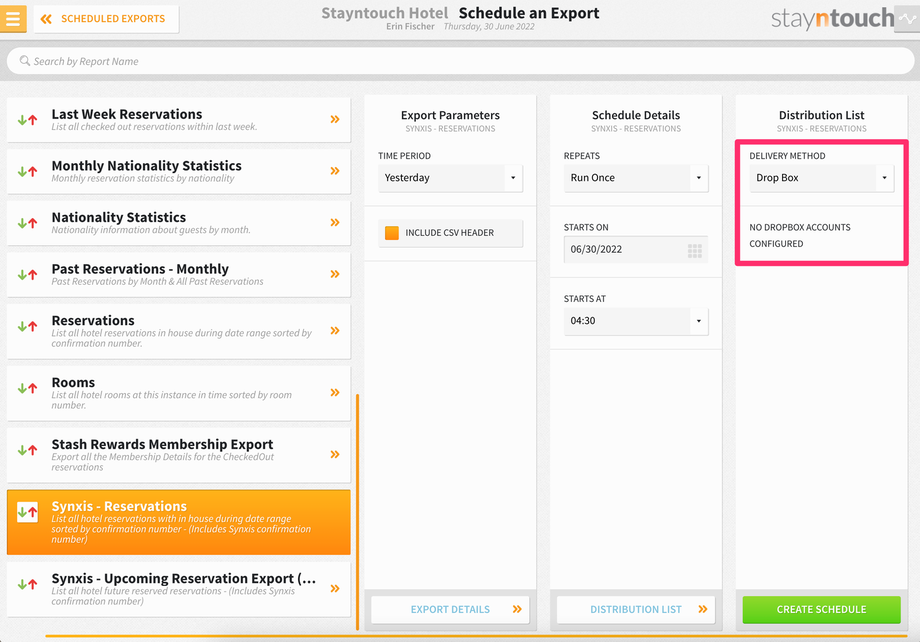
Task: Click export arrows icon for Synxis - Upcoming Reservation
Action: point(28,584)
